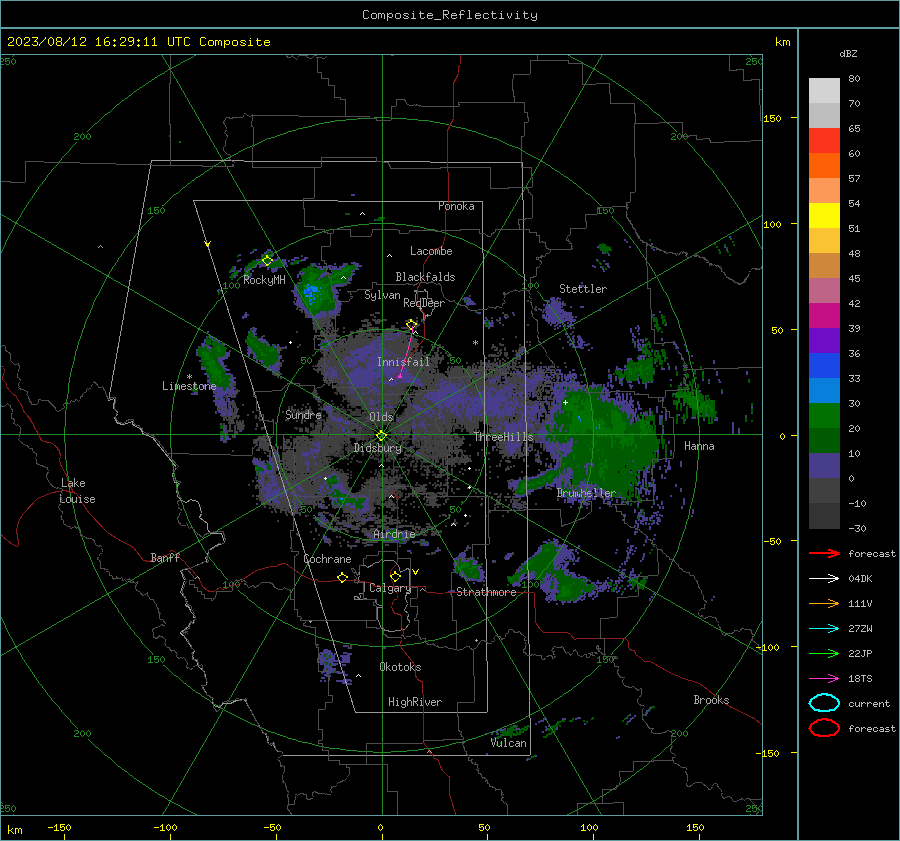Image resolution: width=900 pixels, height=841 pixels.
Task: Click the 10 dBZ indigo color swatch
Action: click(x=824, y=465)
